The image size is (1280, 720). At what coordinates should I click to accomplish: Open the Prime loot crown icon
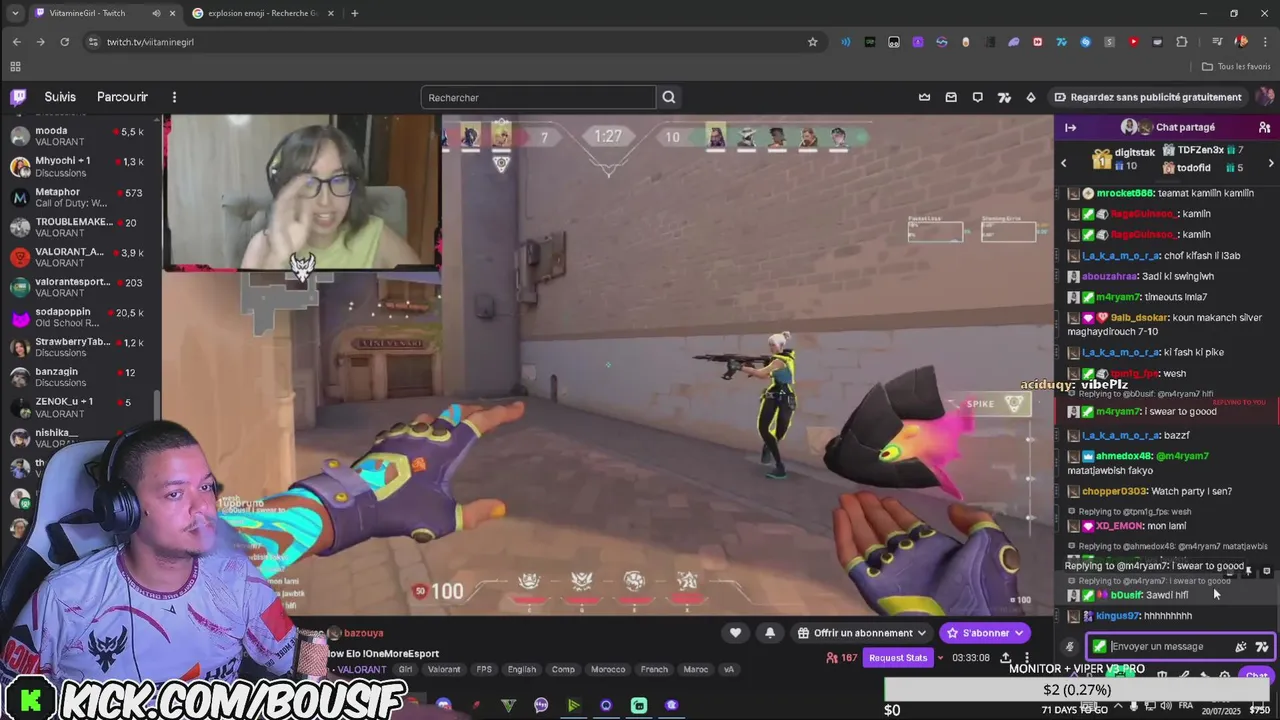pyautogui.click(x=924, y=97)
